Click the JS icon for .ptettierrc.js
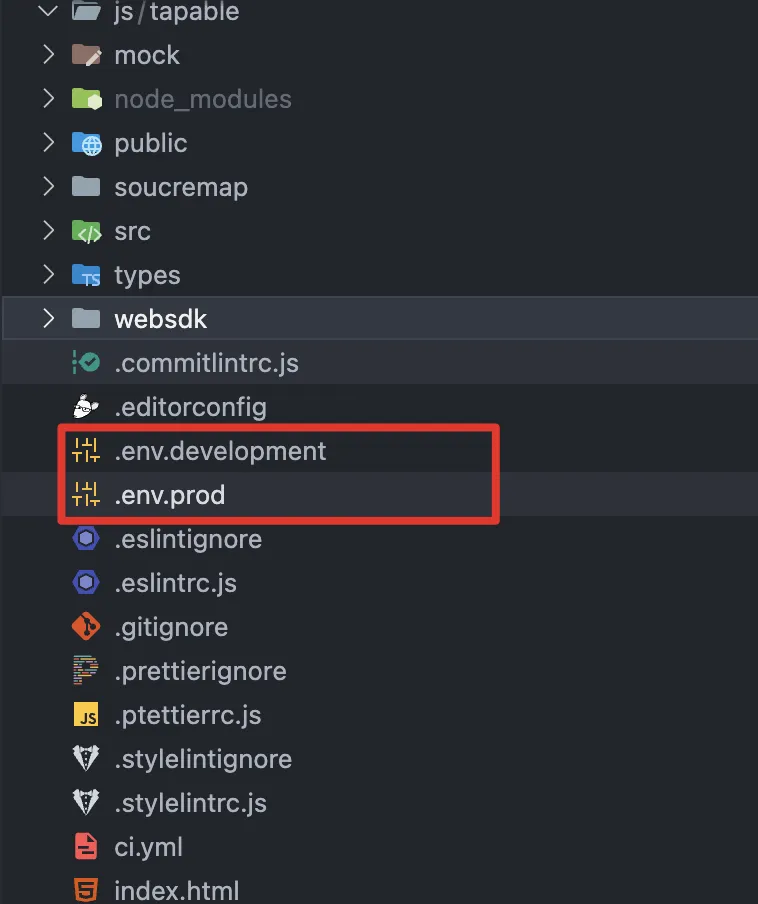This screenshot has width=758, height=904. pos(87,715)
